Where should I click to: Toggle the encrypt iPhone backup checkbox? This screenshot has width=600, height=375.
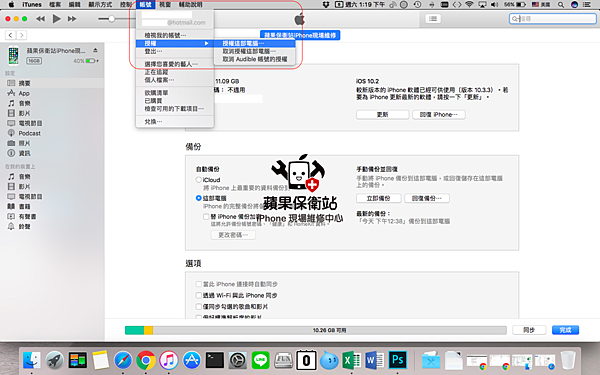tap(206, 217)
